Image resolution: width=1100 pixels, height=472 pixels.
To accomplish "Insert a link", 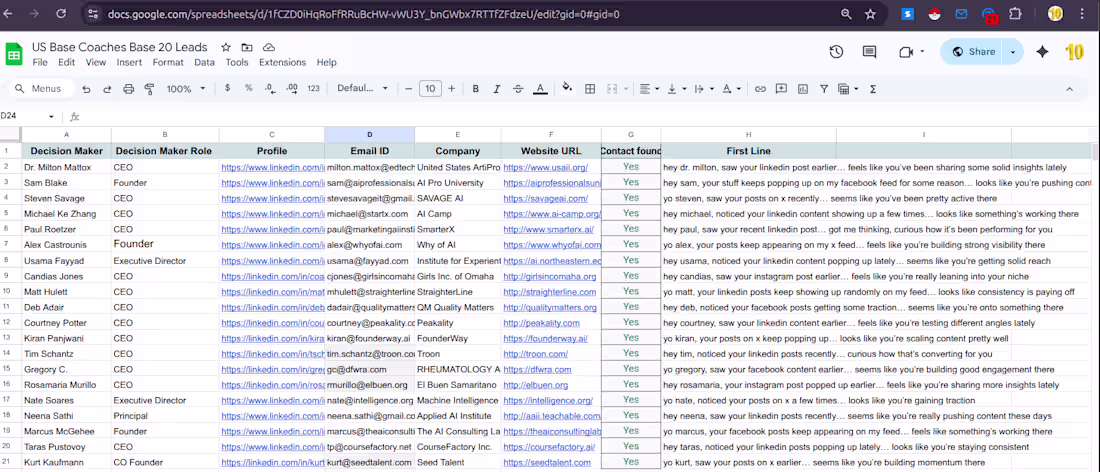I will pos(760,89).
